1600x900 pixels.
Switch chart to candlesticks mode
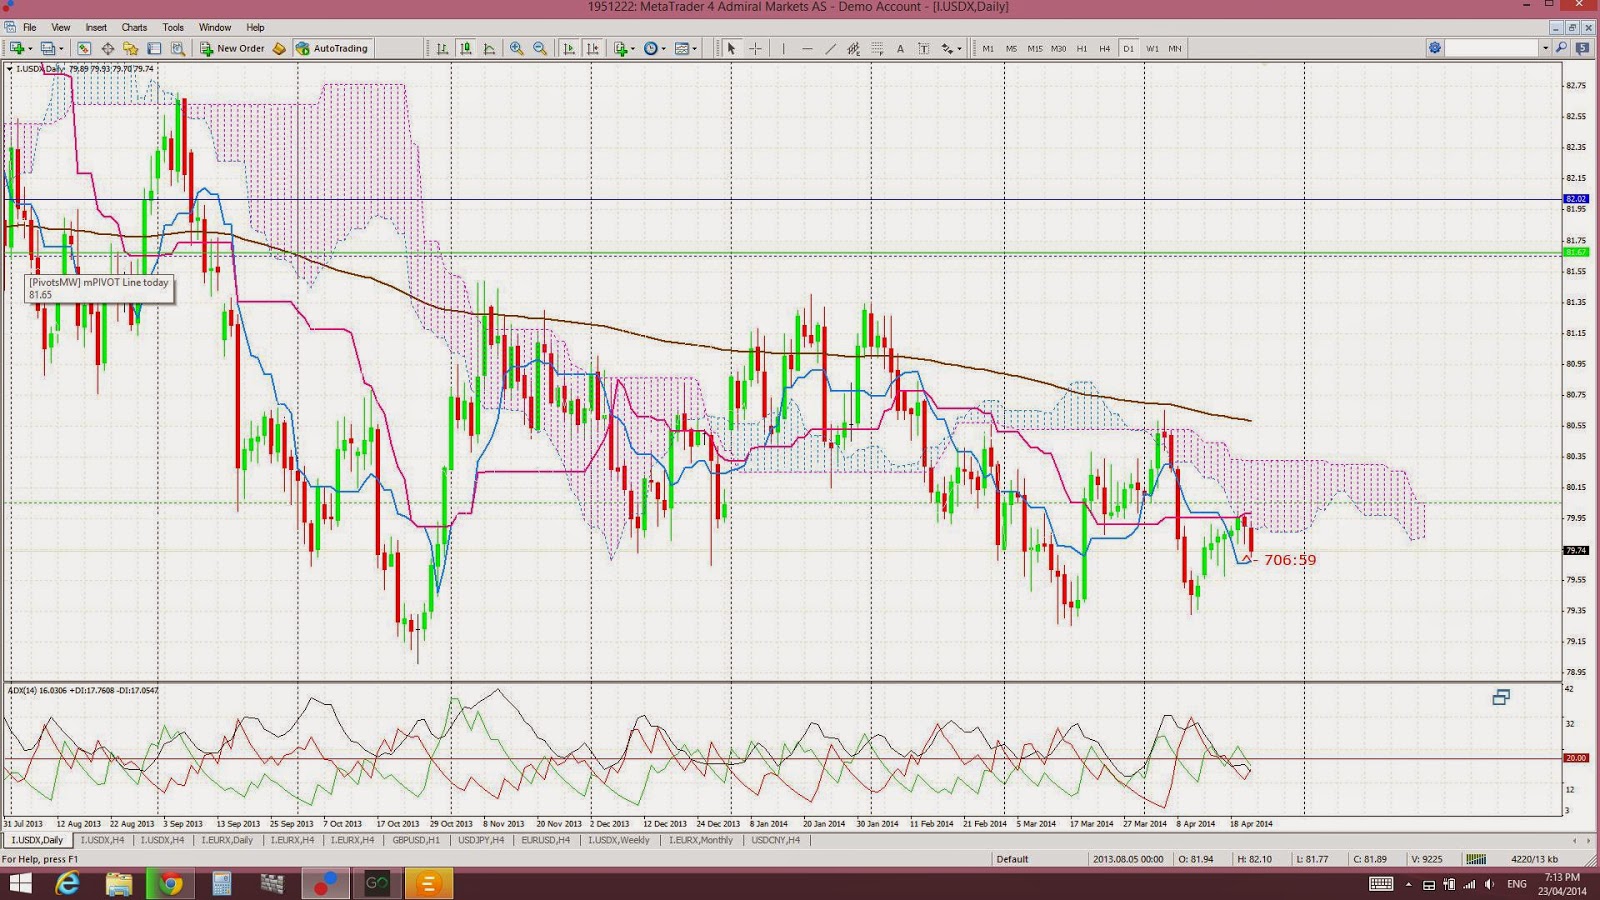click(x=466, y=48)
